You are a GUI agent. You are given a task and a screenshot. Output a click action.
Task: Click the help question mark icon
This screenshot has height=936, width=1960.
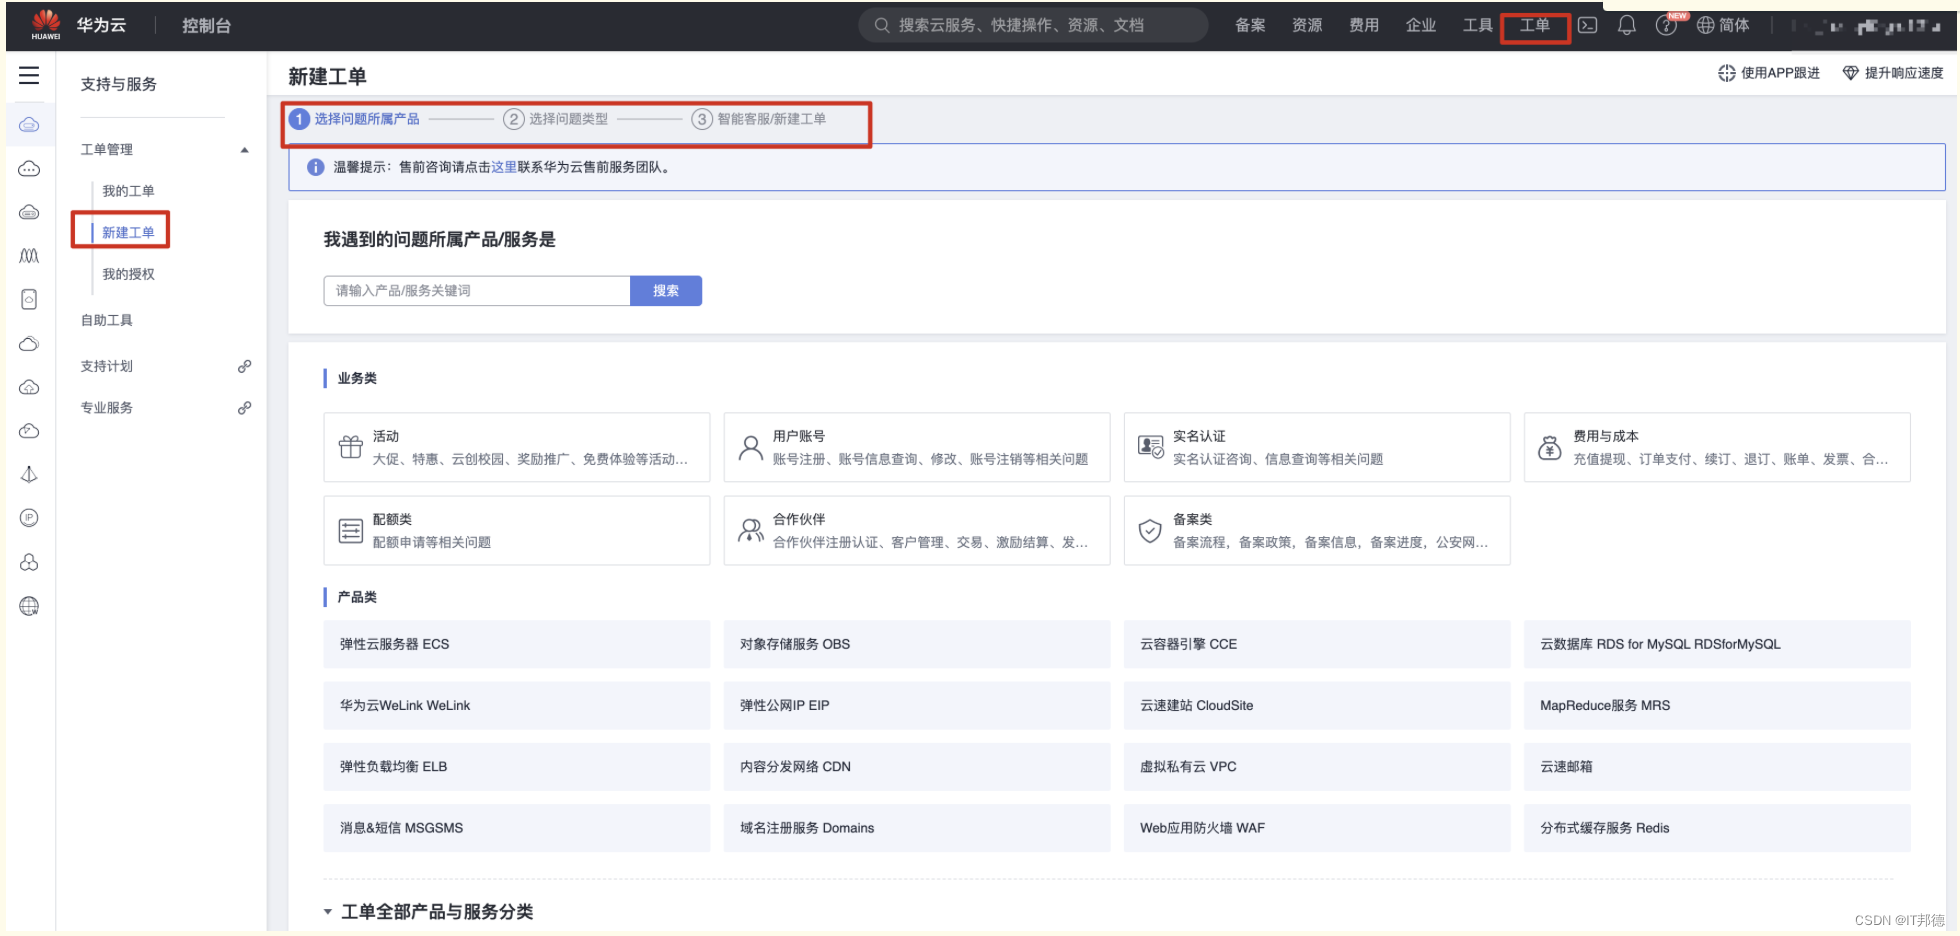coord(1665,26)
